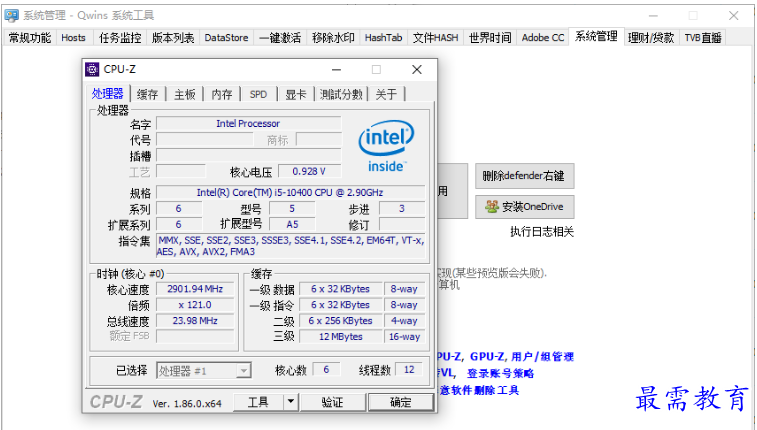Click the 扩展型号 value A5
Image resolution: width=757 pixels, height=430 pixels.
pyautogui.click(x=292, y=224)
